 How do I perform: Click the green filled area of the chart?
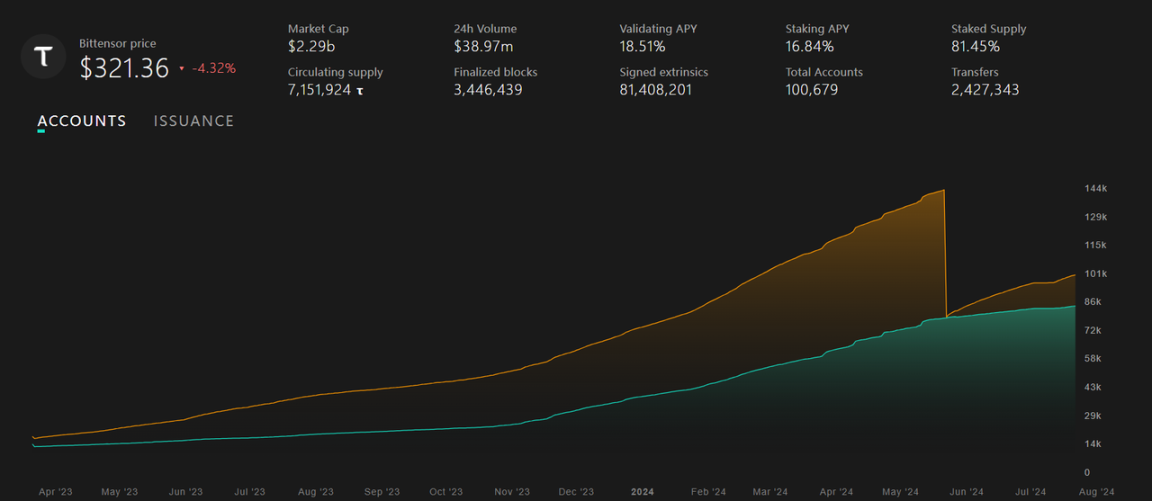click(900, 400)
